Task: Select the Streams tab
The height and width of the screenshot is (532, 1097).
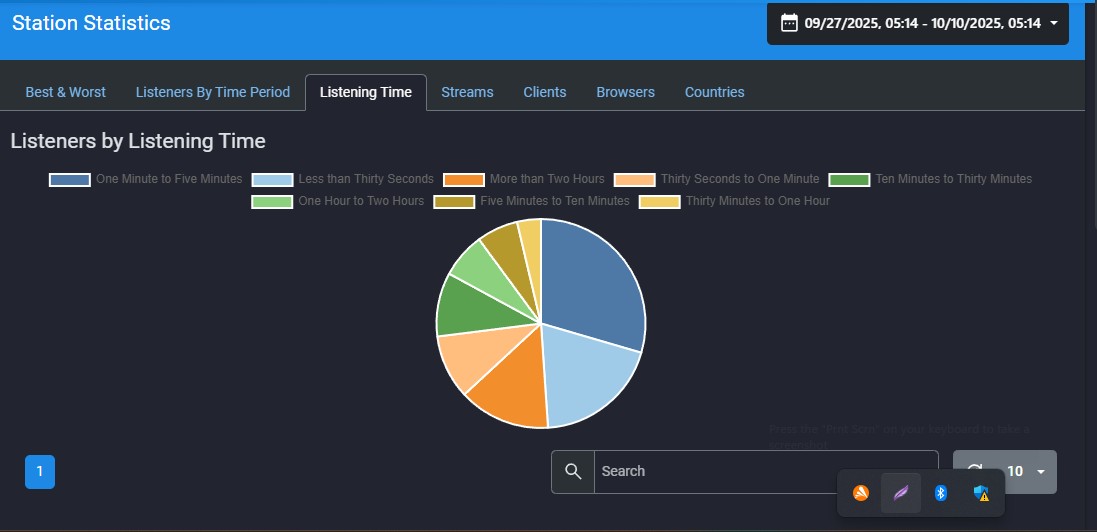Action: click(467, 92)
